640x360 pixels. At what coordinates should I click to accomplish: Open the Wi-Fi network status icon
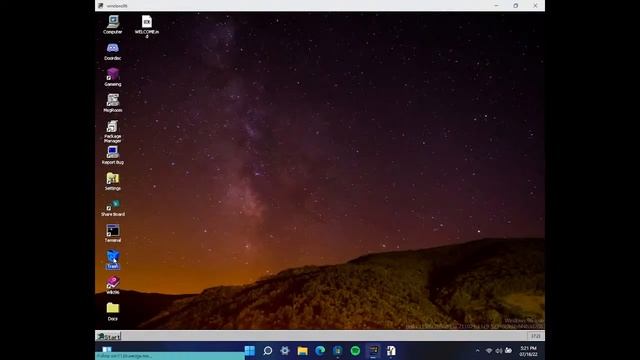489,351
